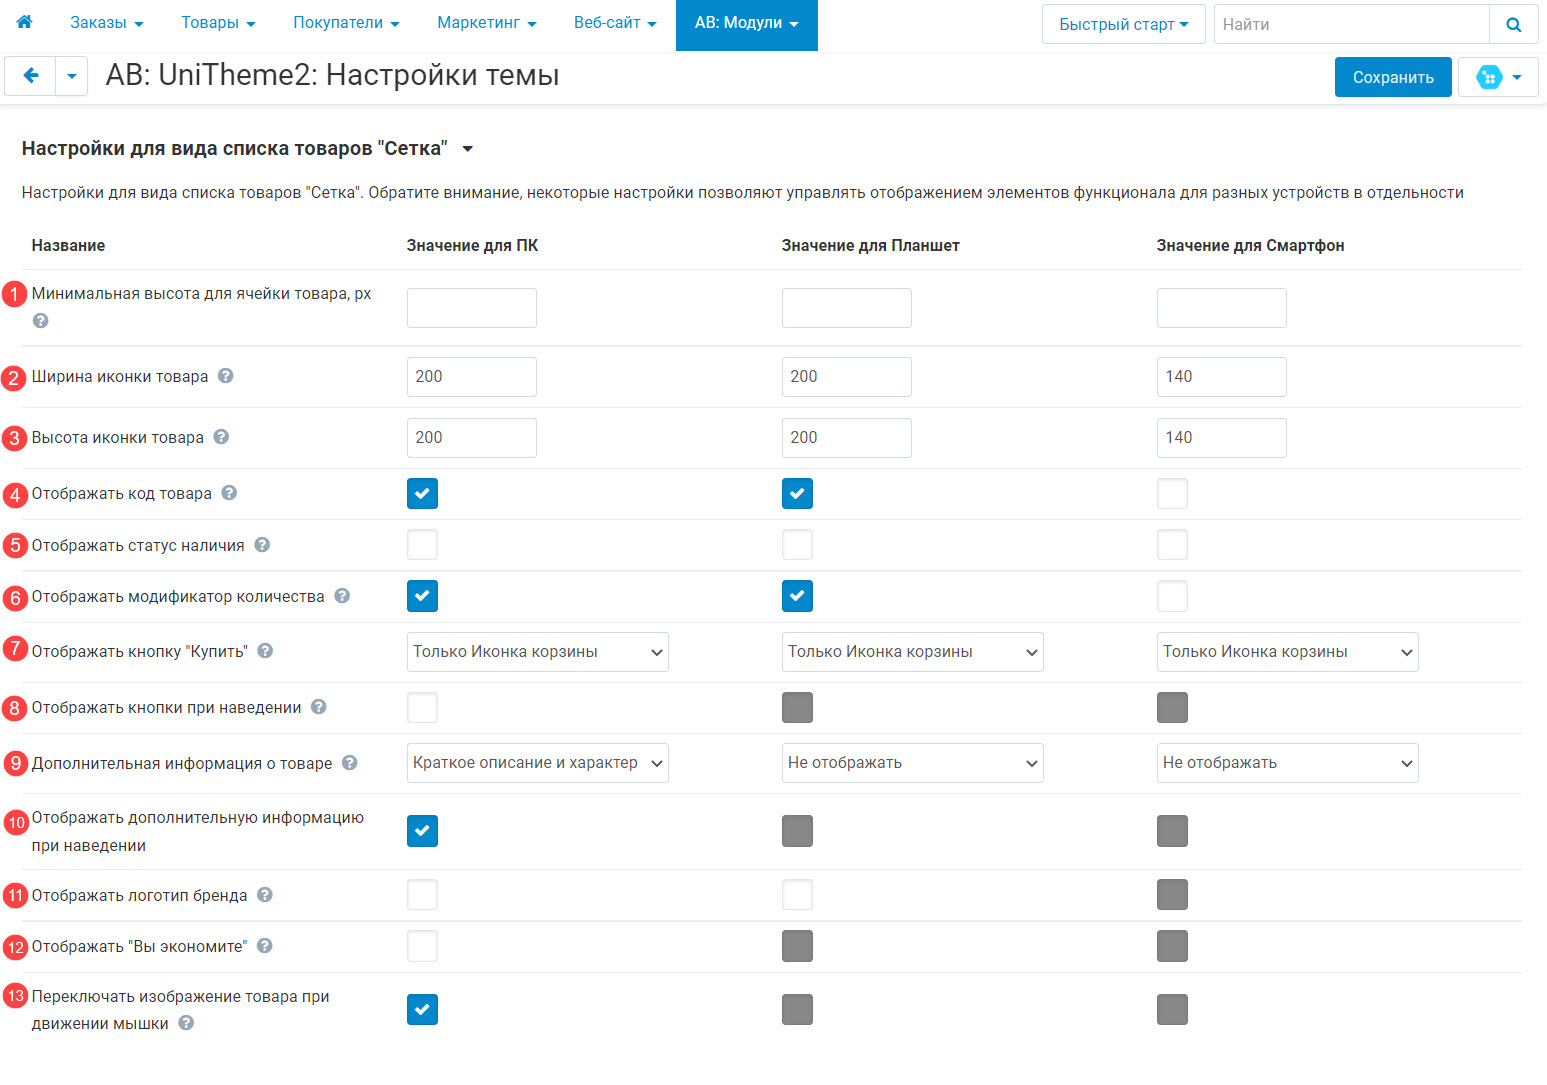Open help for product icon height
This screenshot has width=1547, height=1085.
221,437
